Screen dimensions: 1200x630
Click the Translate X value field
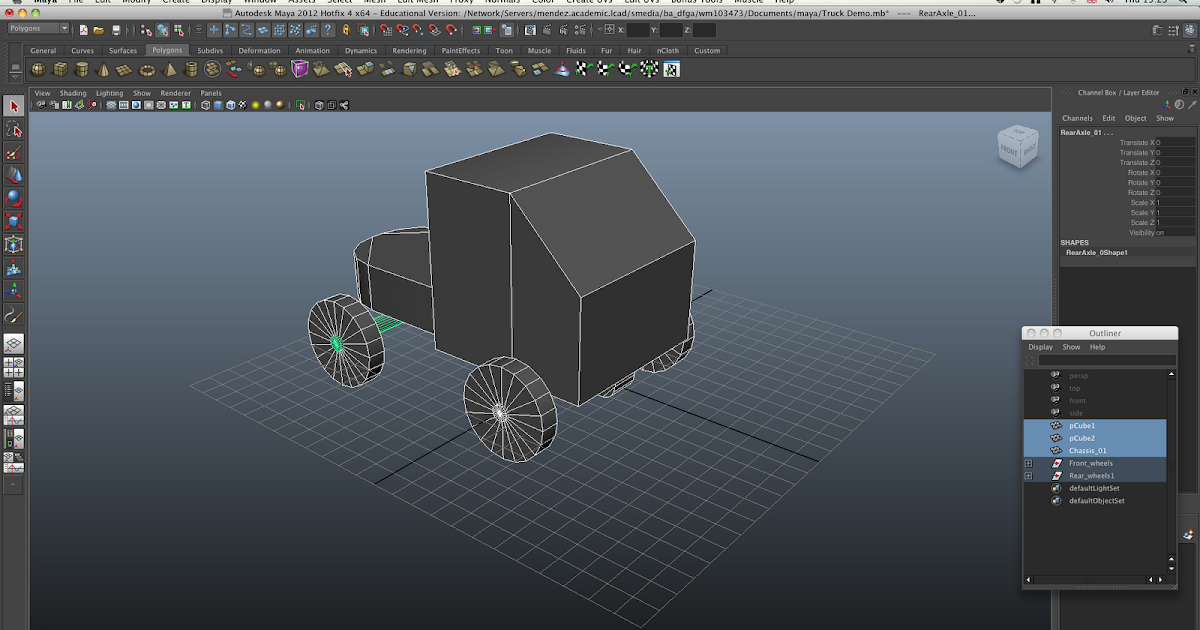[1175, 143]
